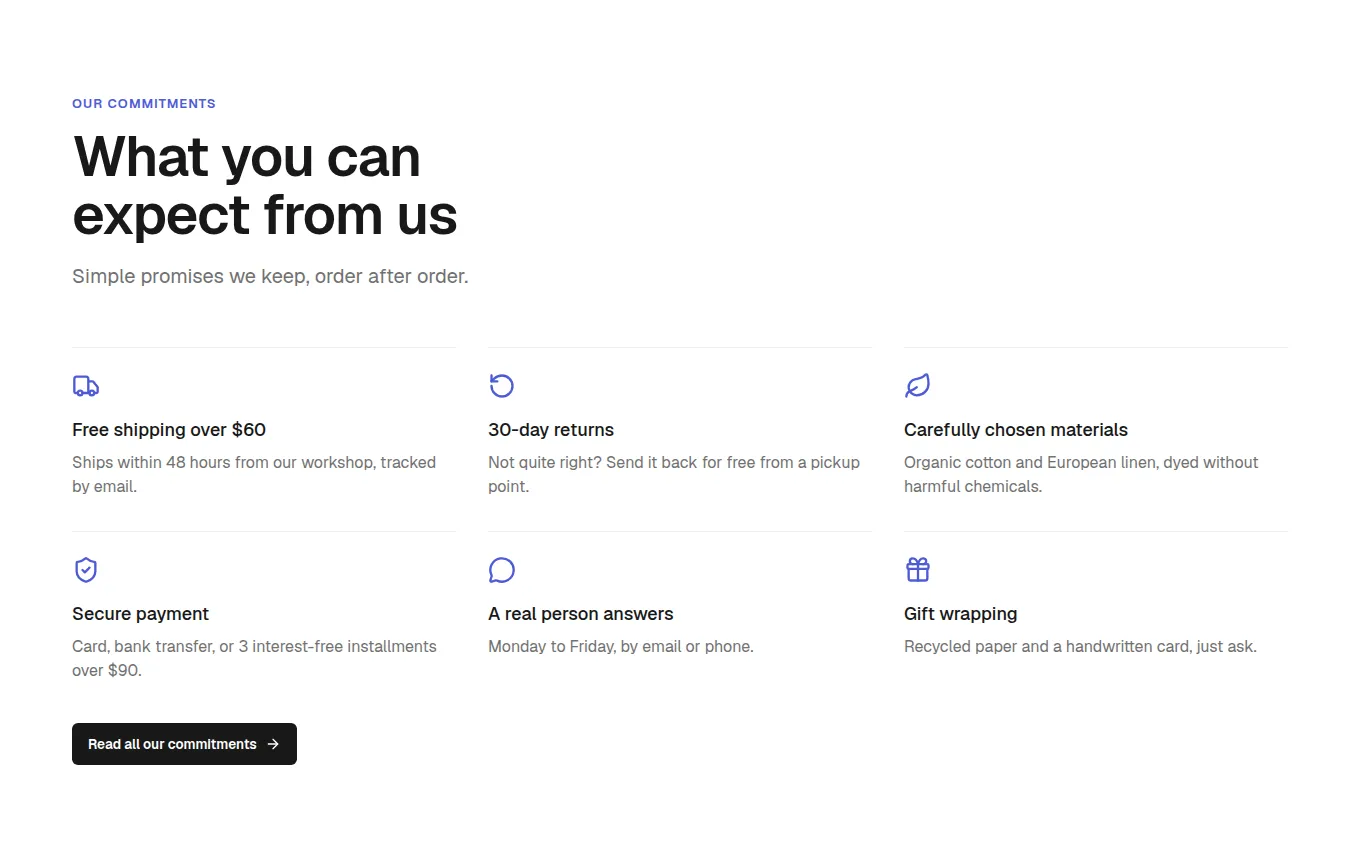This screenshot has height=850, width=1360.
Task: Open the Read all our commitments button
Action: pos(184,744)
